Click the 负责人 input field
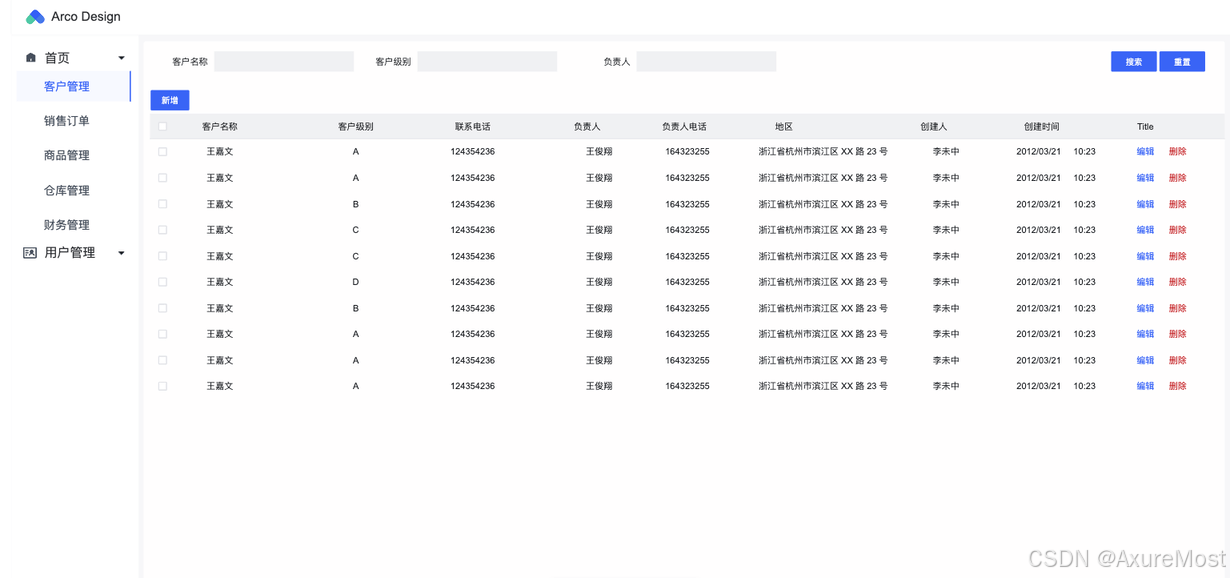This screenshot has width=1230, height=578. (x=707, y=61)
